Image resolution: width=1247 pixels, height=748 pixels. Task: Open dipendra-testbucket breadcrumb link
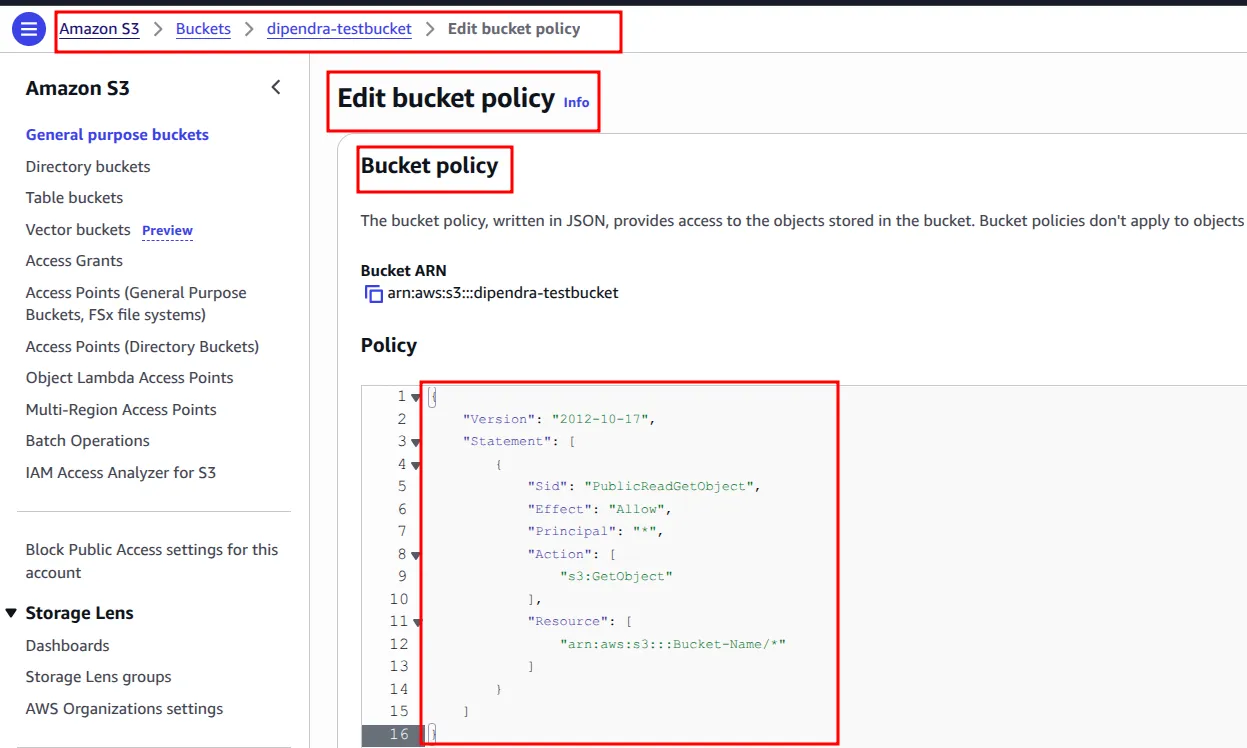(339, 29)
